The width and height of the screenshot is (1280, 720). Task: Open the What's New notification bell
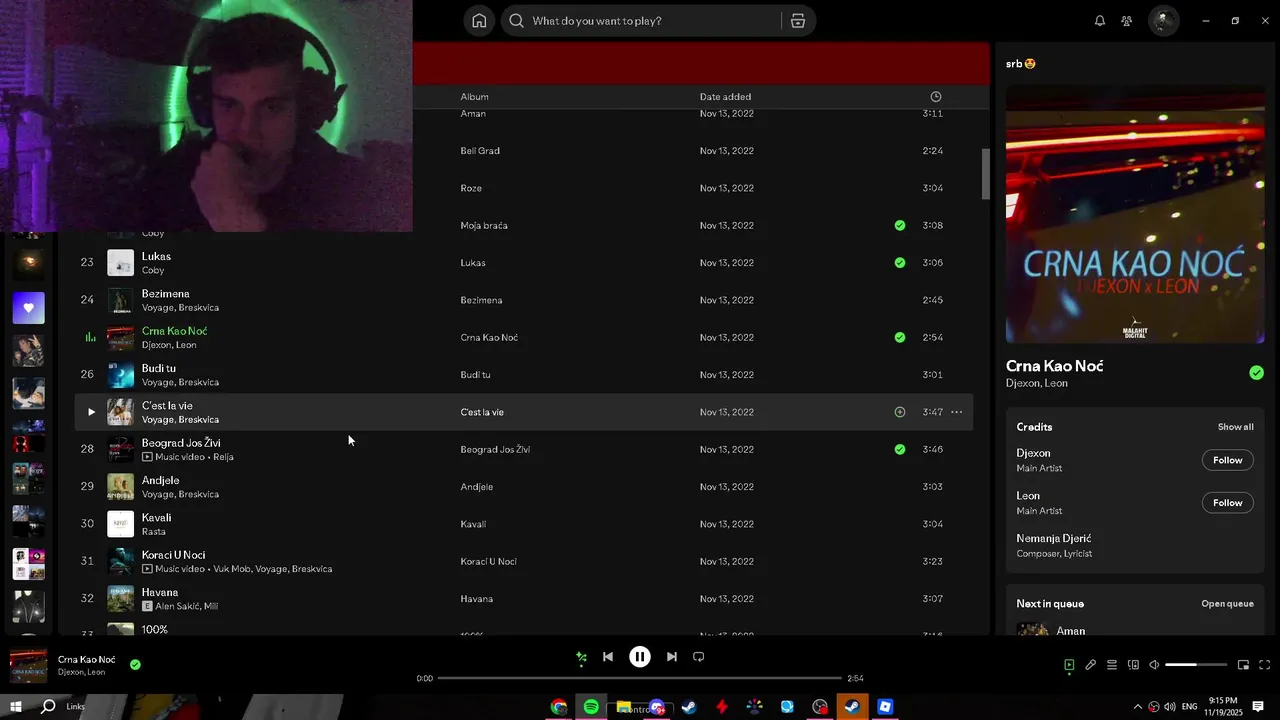tap(1100, 21)
